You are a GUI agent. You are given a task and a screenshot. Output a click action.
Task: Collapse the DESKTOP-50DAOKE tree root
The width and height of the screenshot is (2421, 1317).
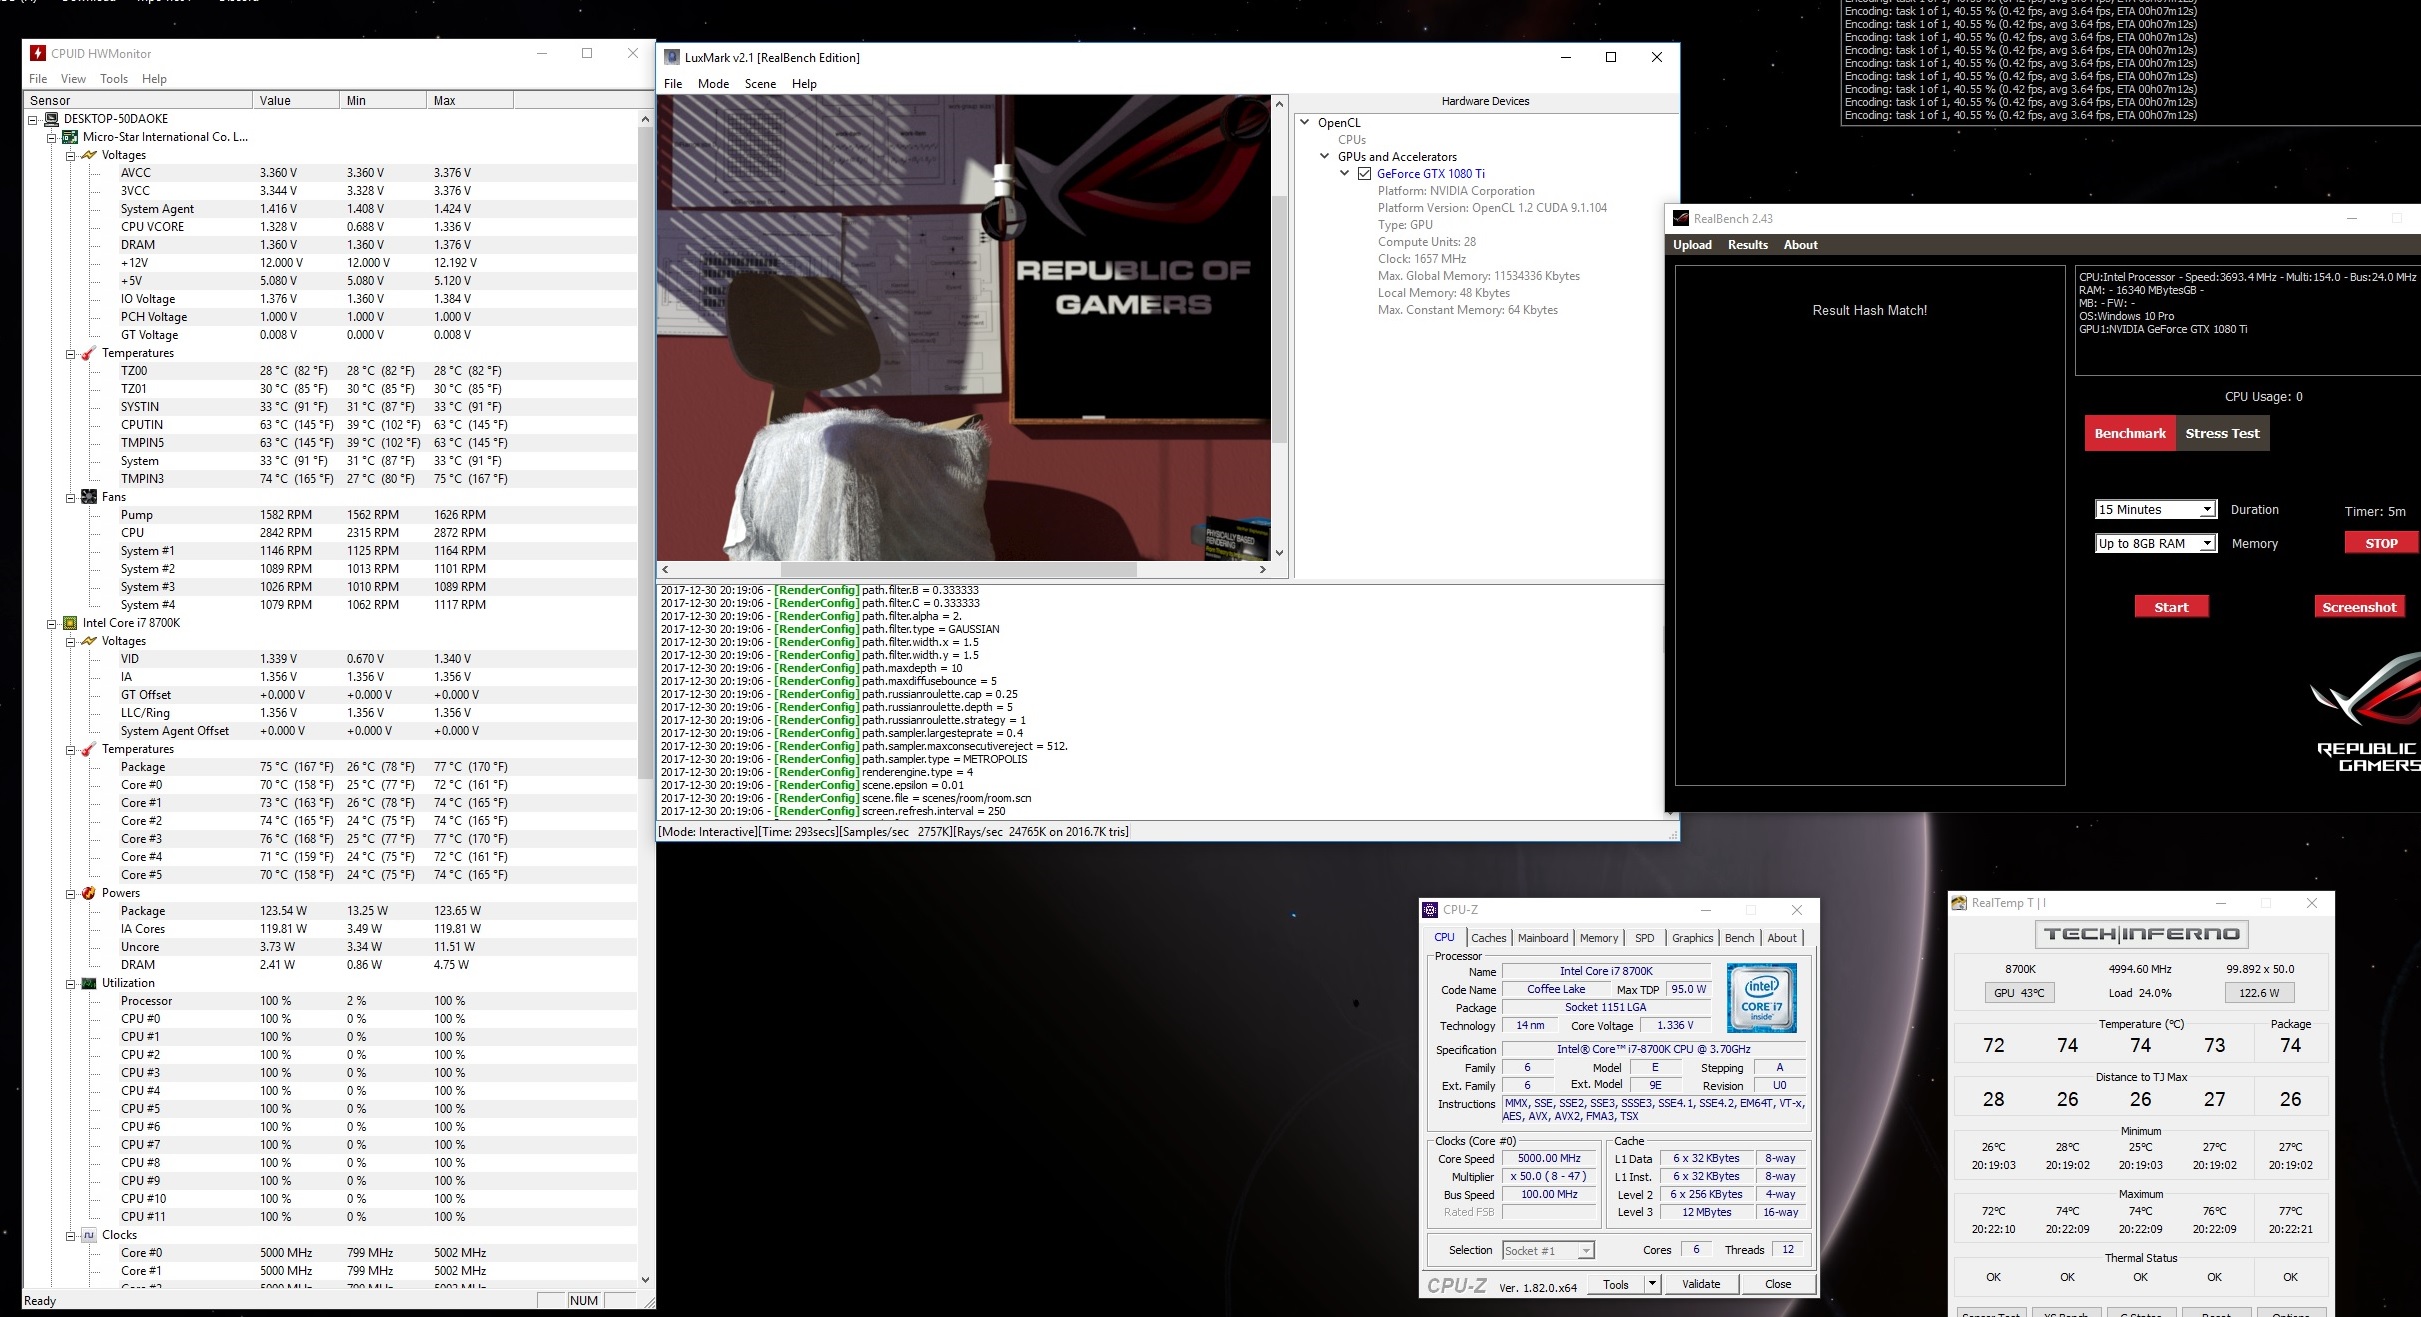(33, 119)
